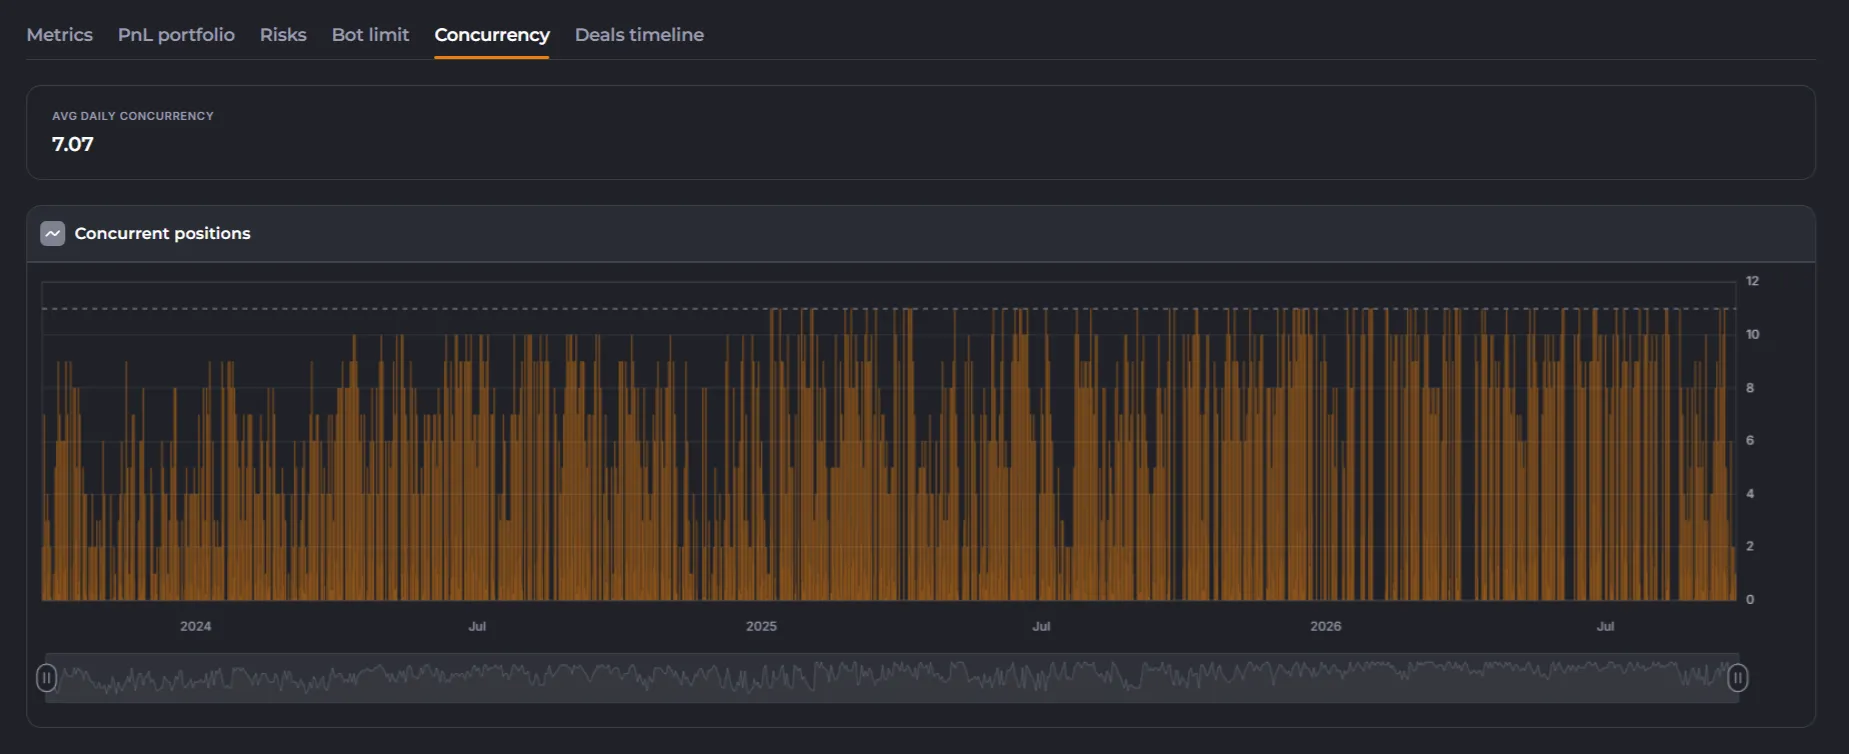Select the Concurrency tab

coord(492,35)
